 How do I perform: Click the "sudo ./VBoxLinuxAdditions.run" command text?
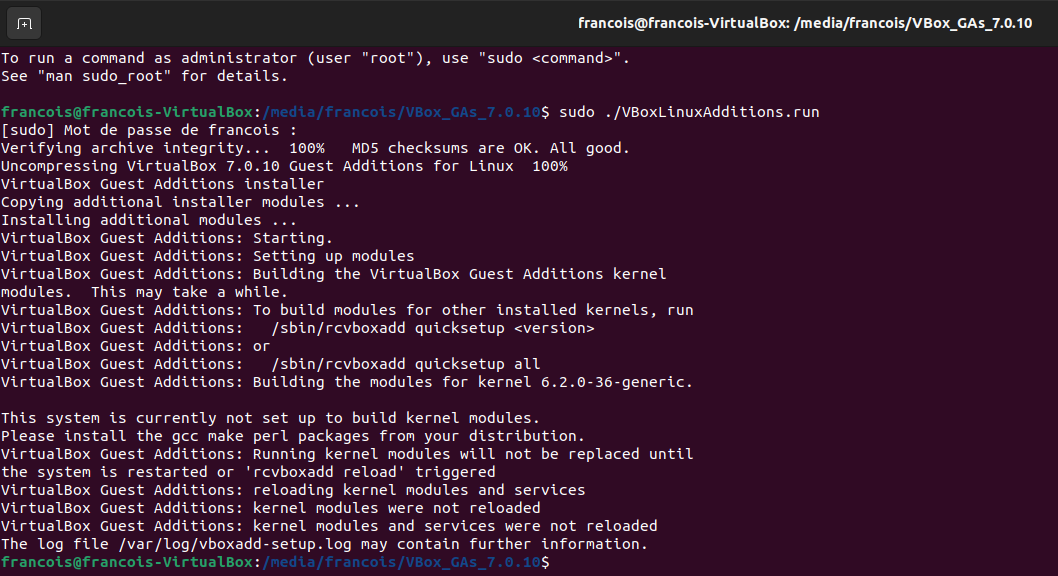[x=690, y=112]
